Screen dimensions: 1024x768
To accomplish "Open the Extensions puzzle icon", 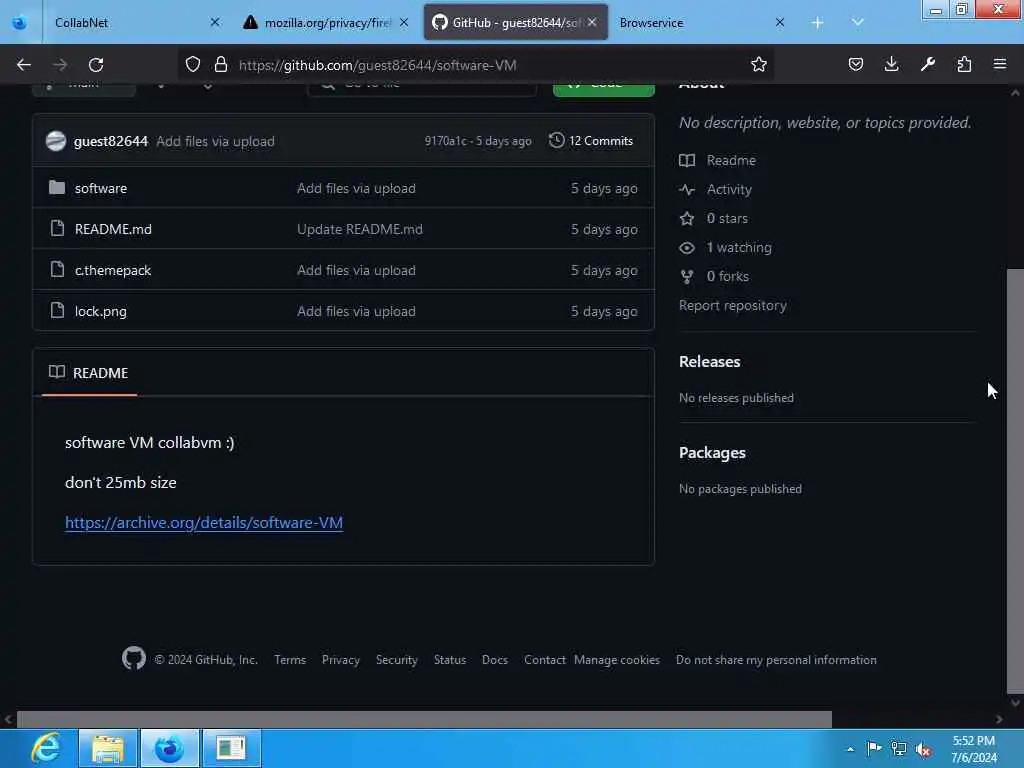I will point(964,64).
